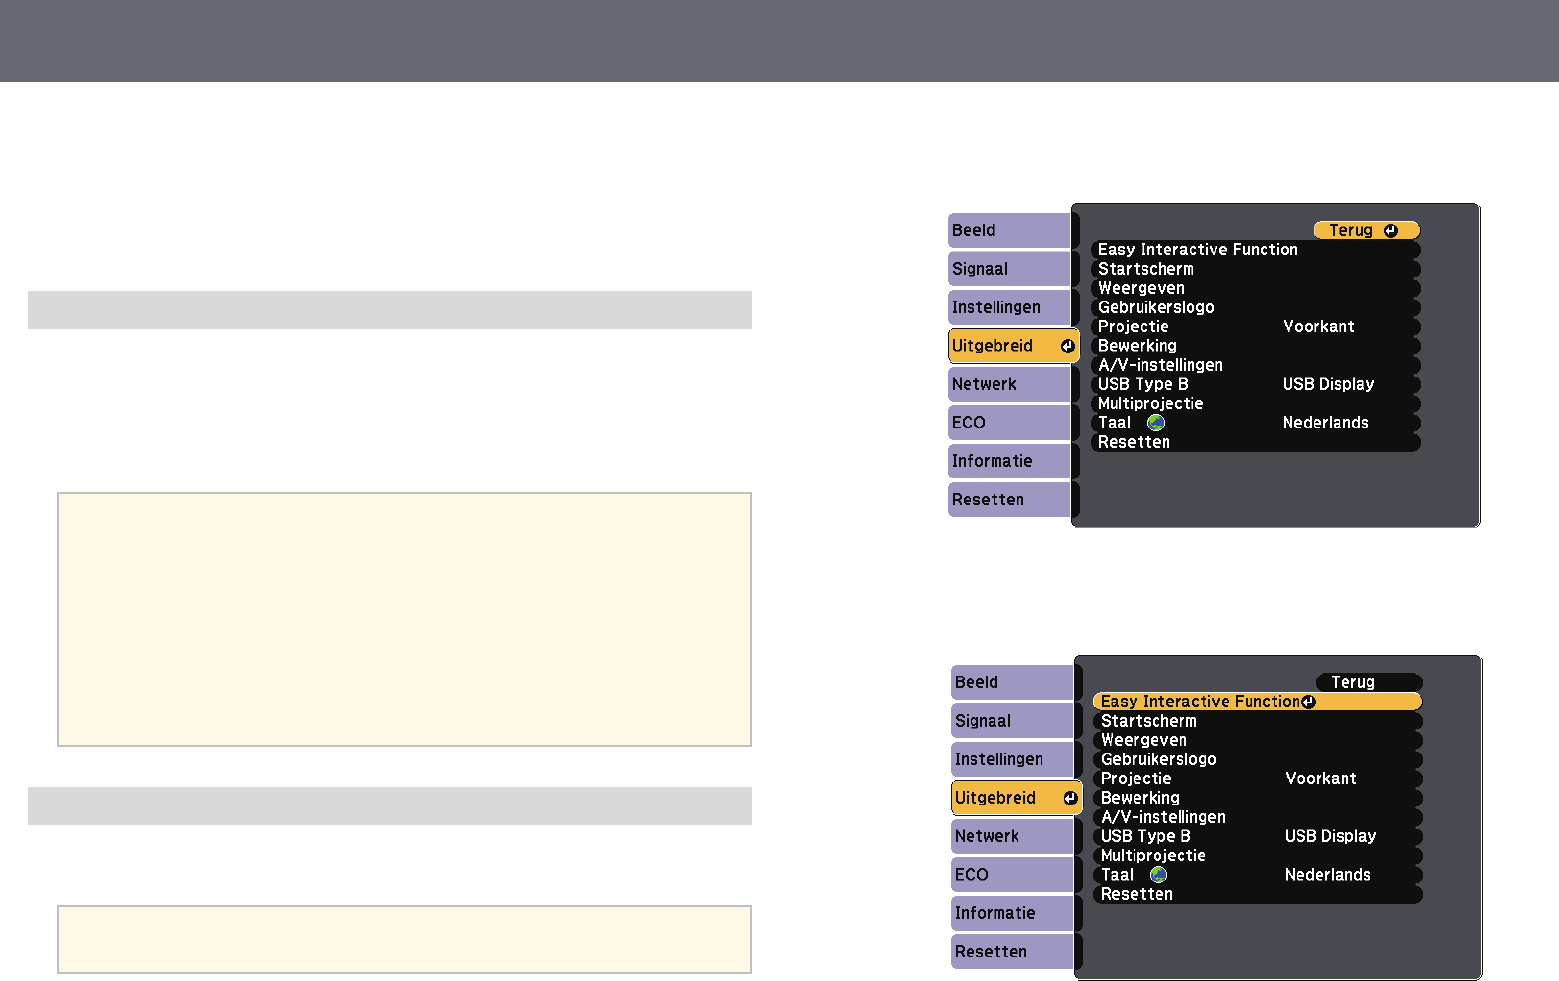Click the globe icon beside Taal in lower menu
This screenshot has height=981, width=1559.
click(1158, 875)
